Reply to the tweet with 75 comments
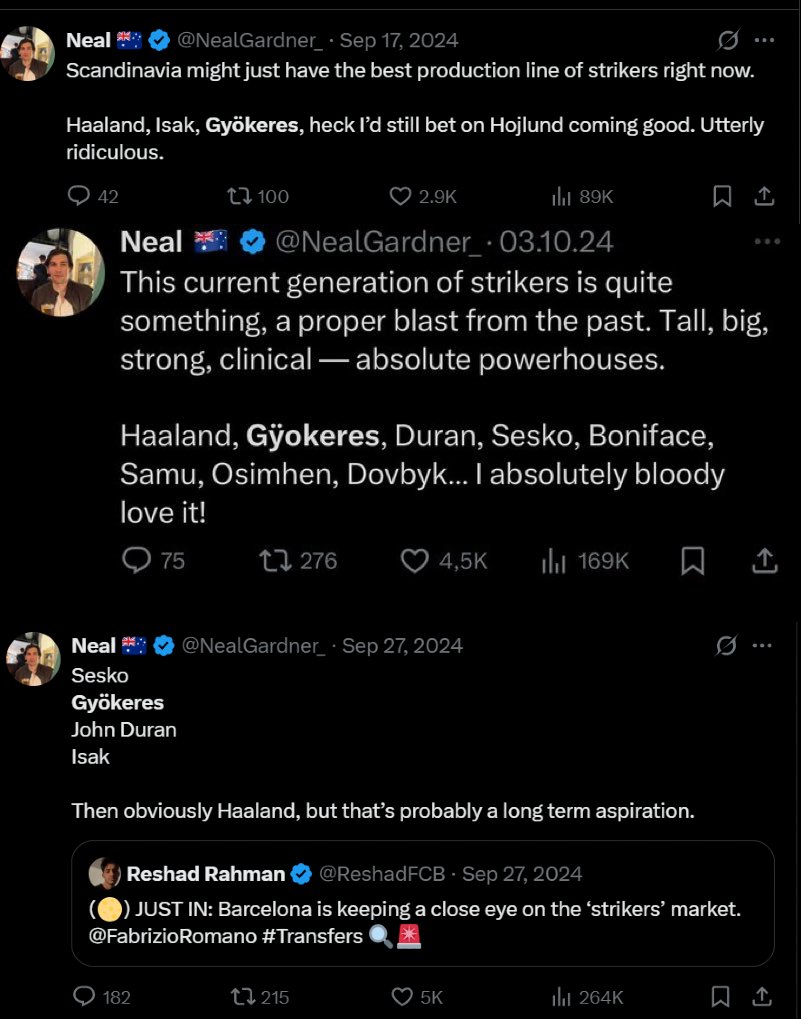Screen dimensions: 801x1019 pos(136,561)
